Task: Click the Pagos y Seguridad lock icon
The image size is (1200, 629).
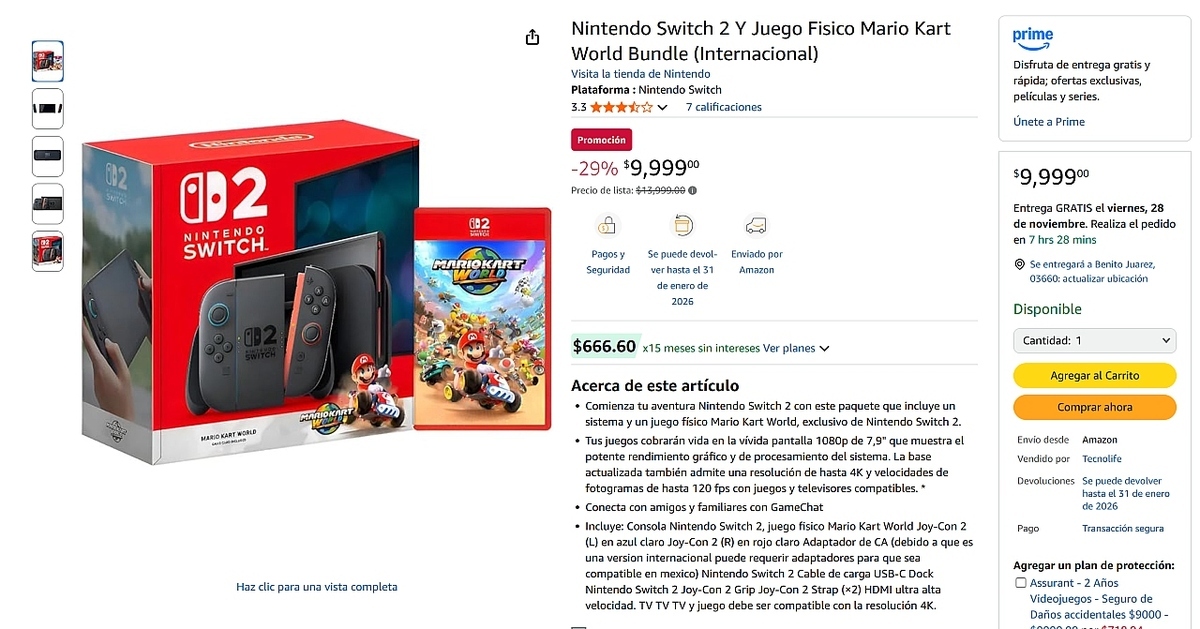Action: pos(608,227)
